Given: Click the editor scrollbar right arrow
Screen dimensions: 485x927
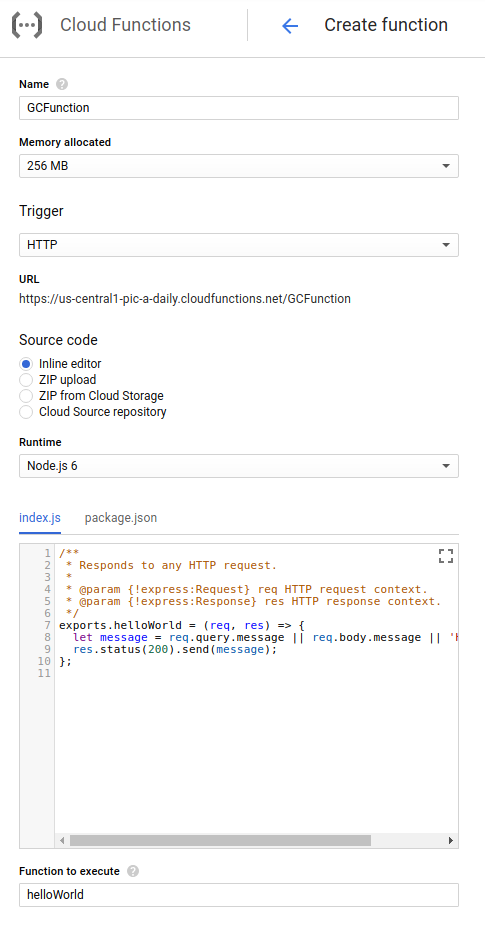Looking at the screenshot, I should [x=451, y=840].
